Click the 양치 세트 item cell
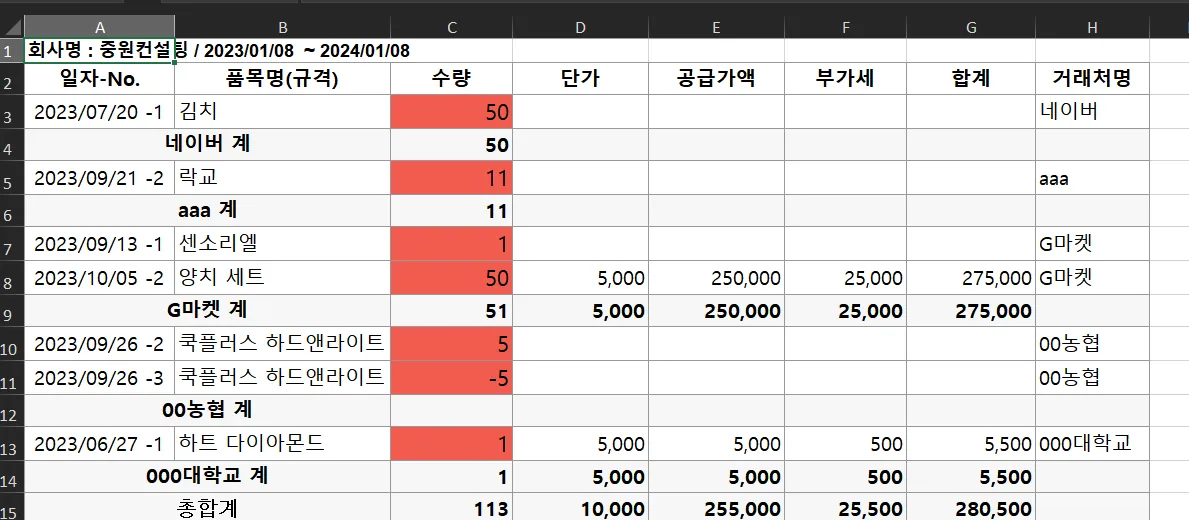The width and height of the screenshot is (1189, 520). pyautogui.click(x=282, y=277)
